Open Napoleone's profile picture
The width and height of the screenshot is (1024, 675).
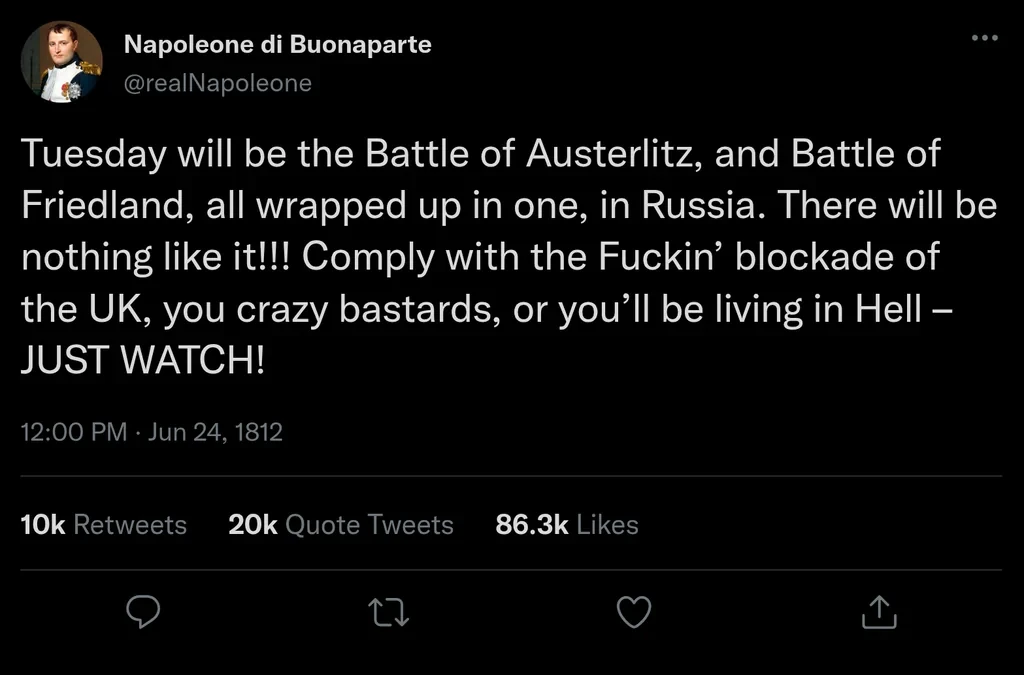point(61,62)
